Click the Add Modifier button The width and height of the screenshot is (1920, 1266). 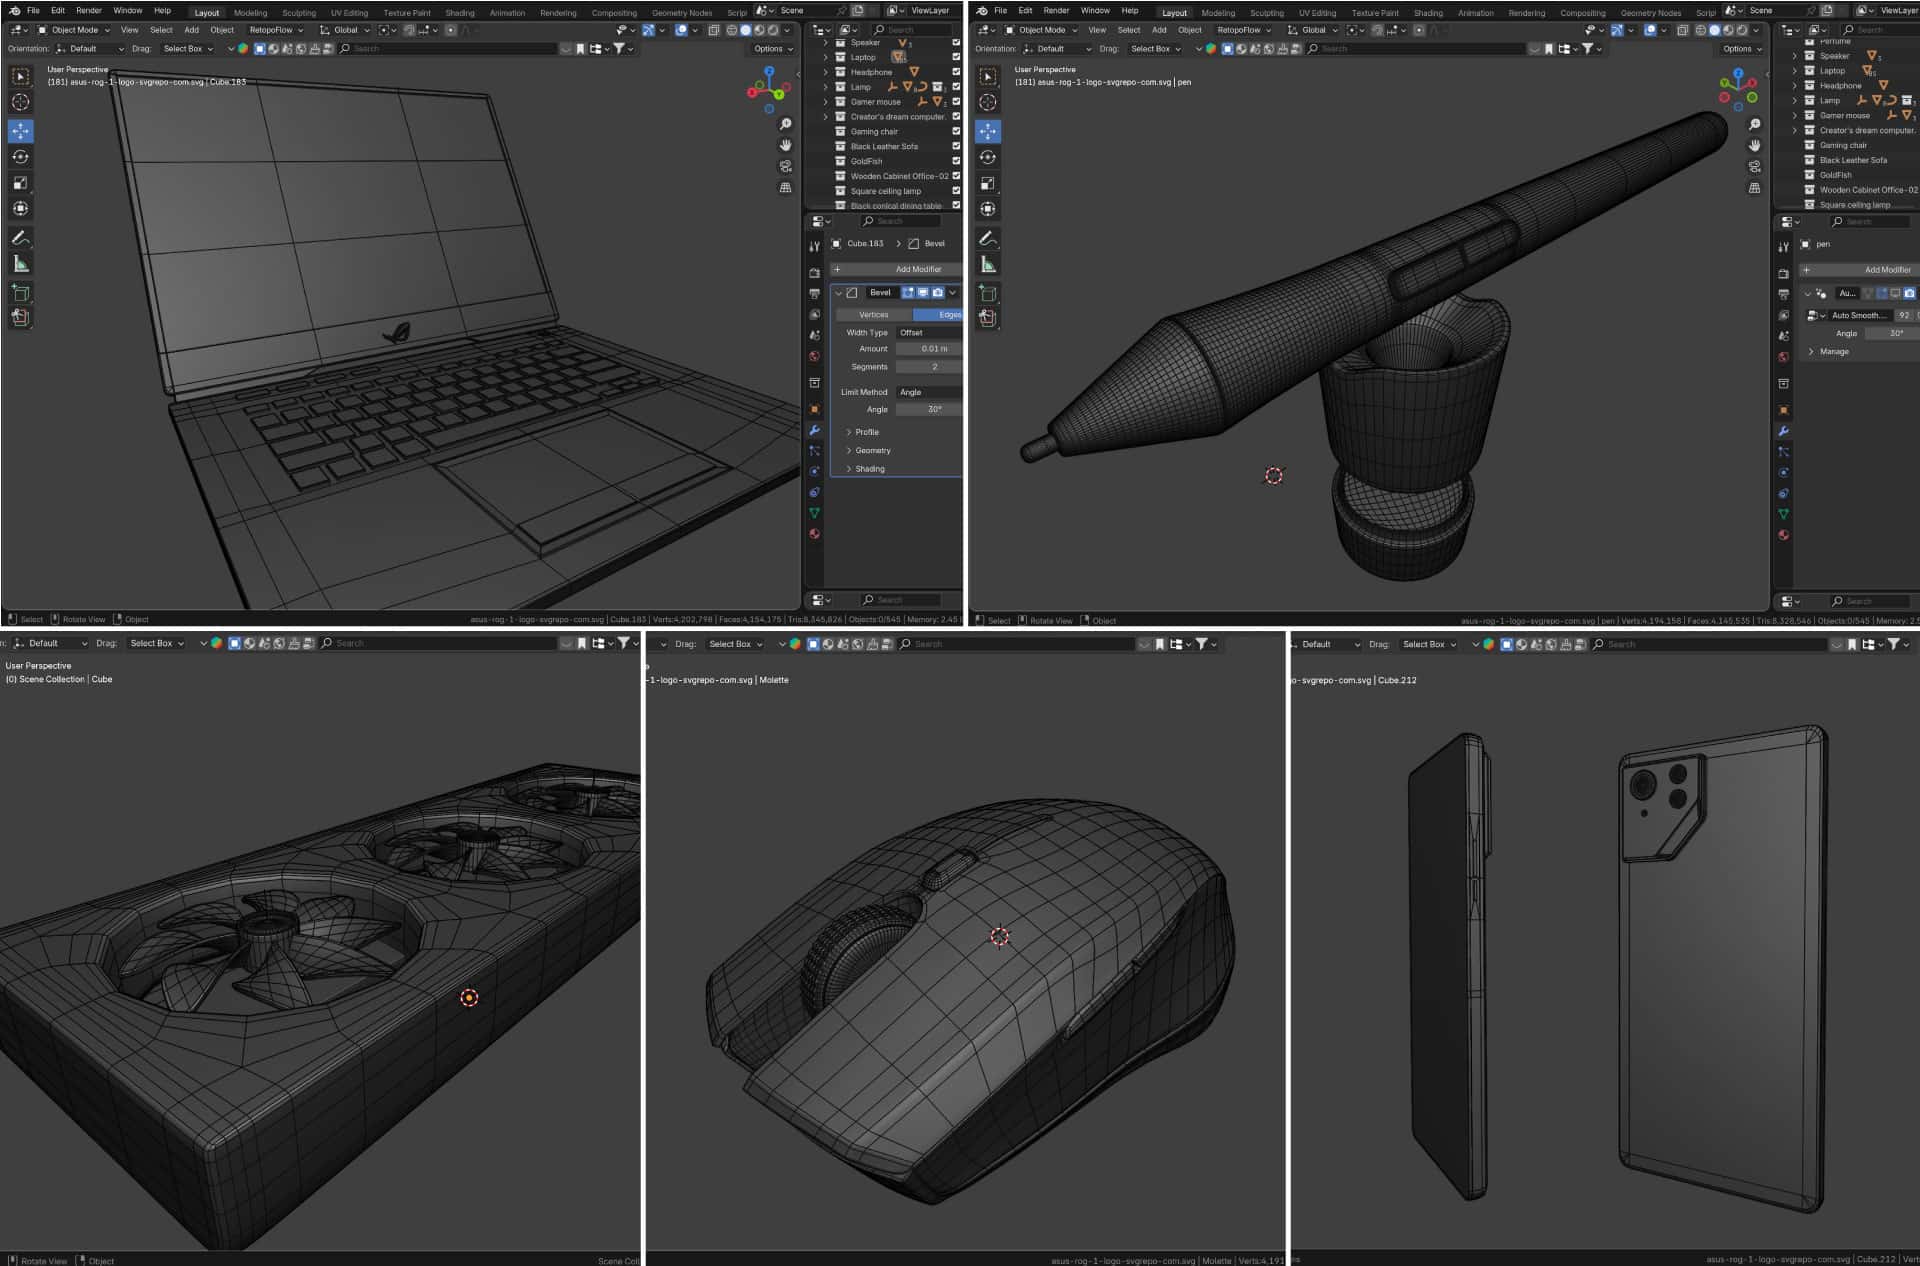(x=895, y=269)
